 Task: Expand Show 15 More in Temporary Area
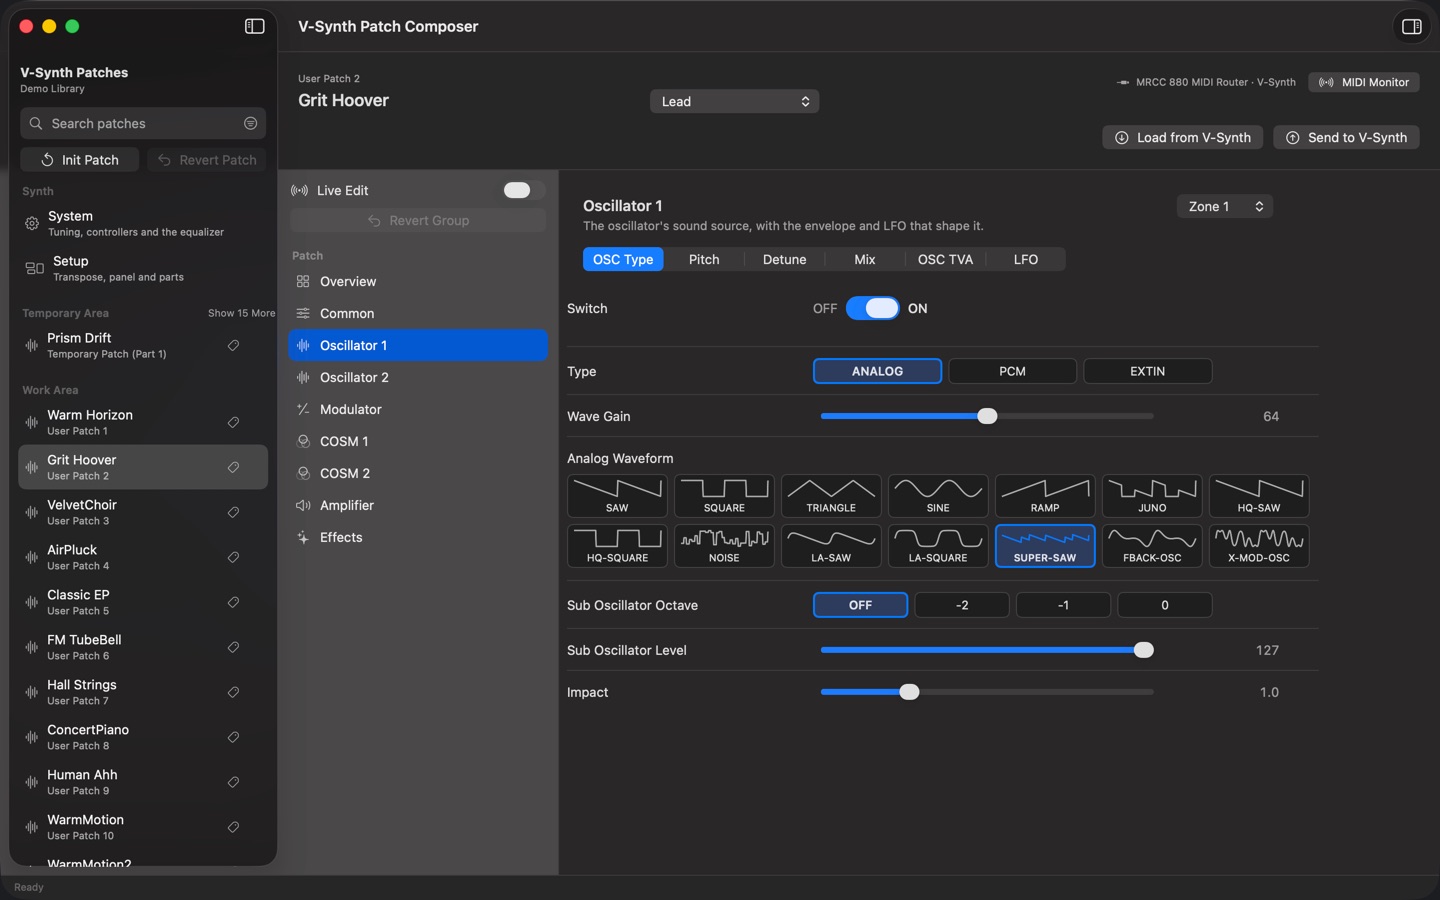click(x=241, y=313)
